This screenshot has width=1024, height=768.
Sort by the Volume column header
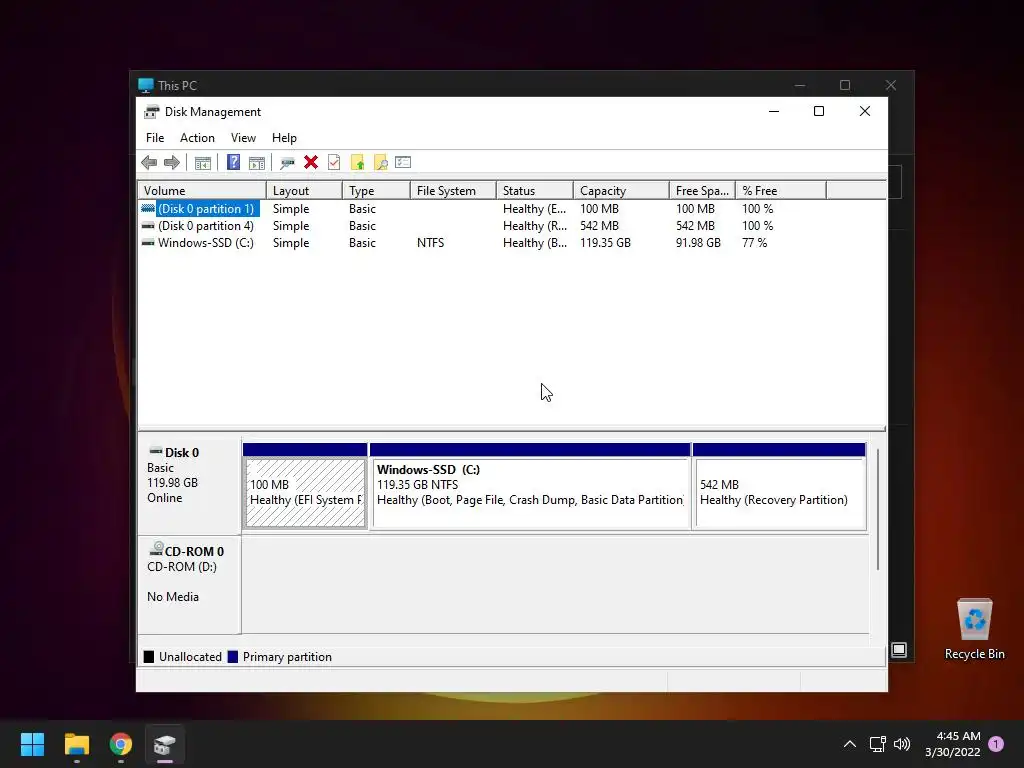[202, 191]
